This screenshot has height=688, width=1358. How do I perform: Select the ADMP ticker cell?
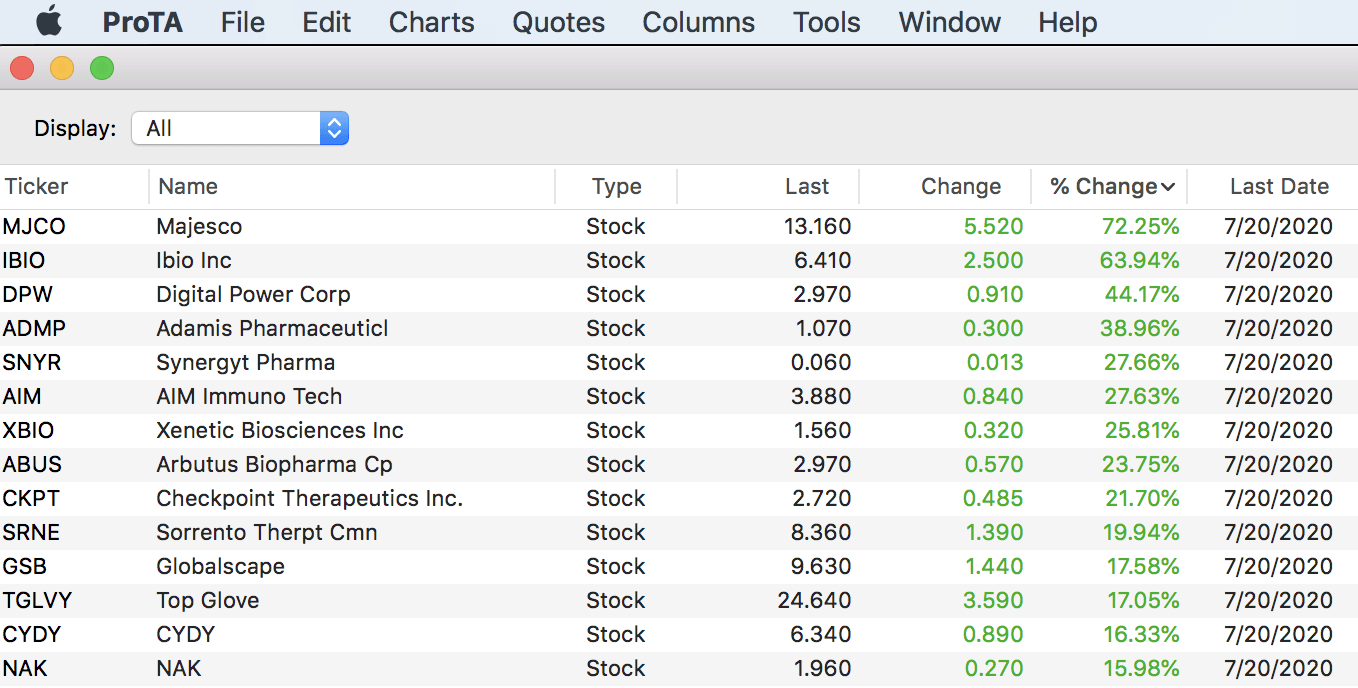[35, 328]
